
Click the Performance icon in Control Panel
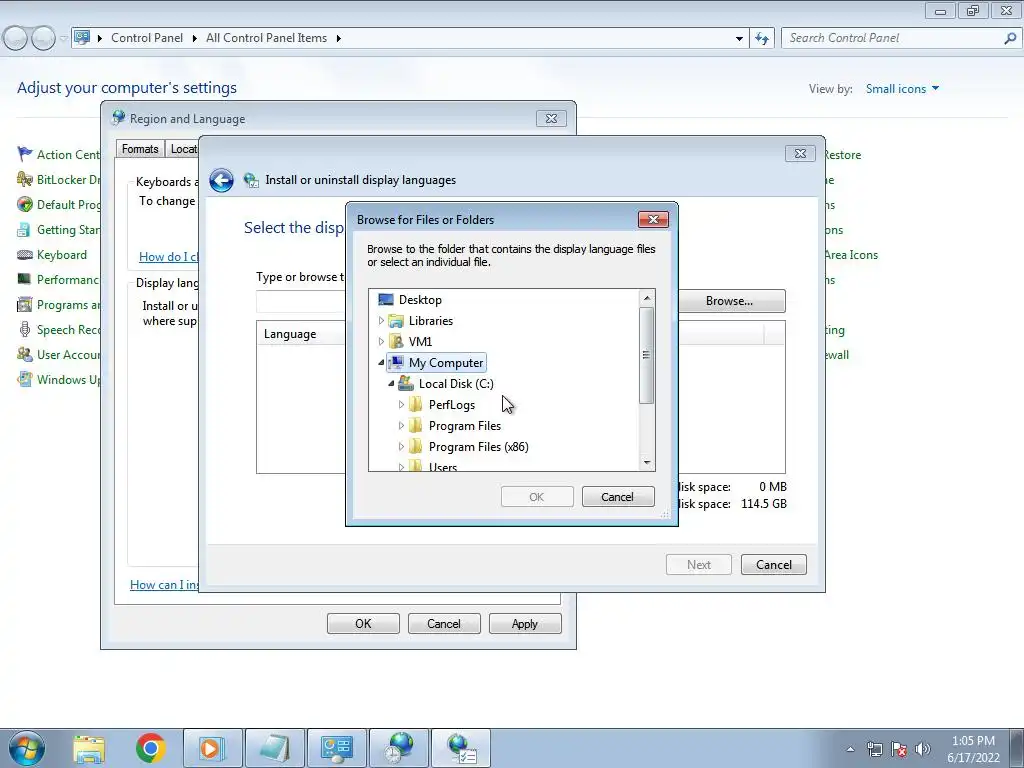pyautogui.click(x=25, y=280)
